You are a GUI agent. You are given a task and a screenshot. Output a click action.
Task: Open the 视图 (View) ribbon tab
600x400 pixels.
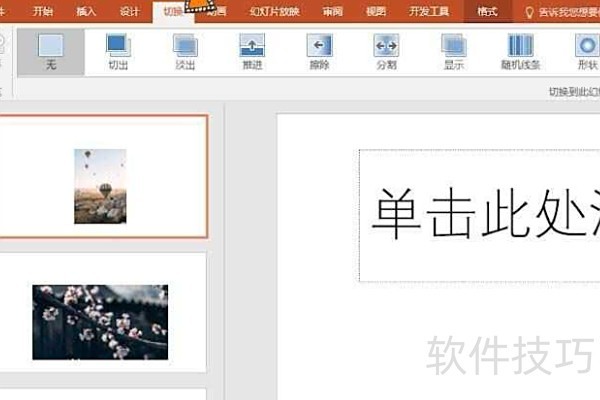pyautogui.click(x=376, y=11)
